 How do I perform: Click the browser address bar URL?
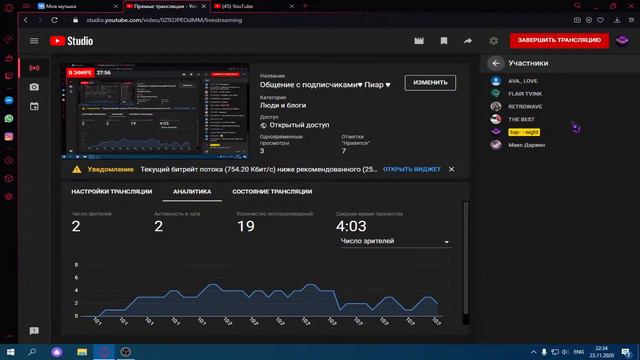click(164, 20)
